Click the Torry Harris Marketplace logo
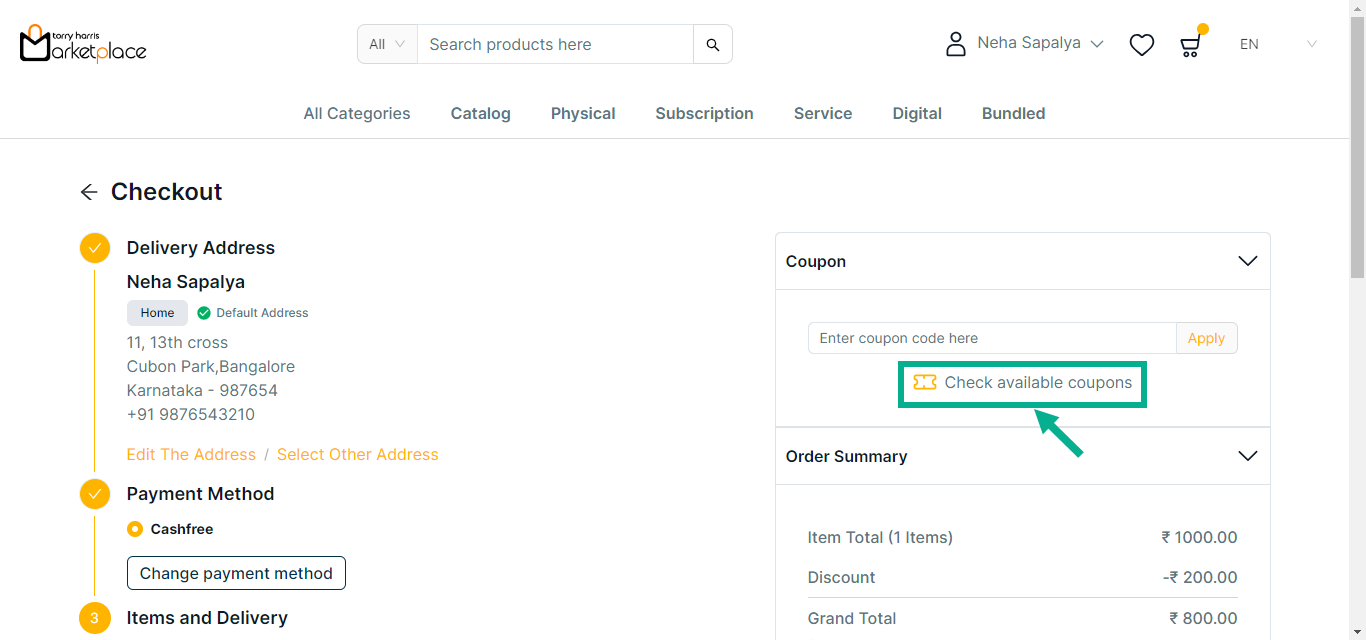 (x=83, y=44)
